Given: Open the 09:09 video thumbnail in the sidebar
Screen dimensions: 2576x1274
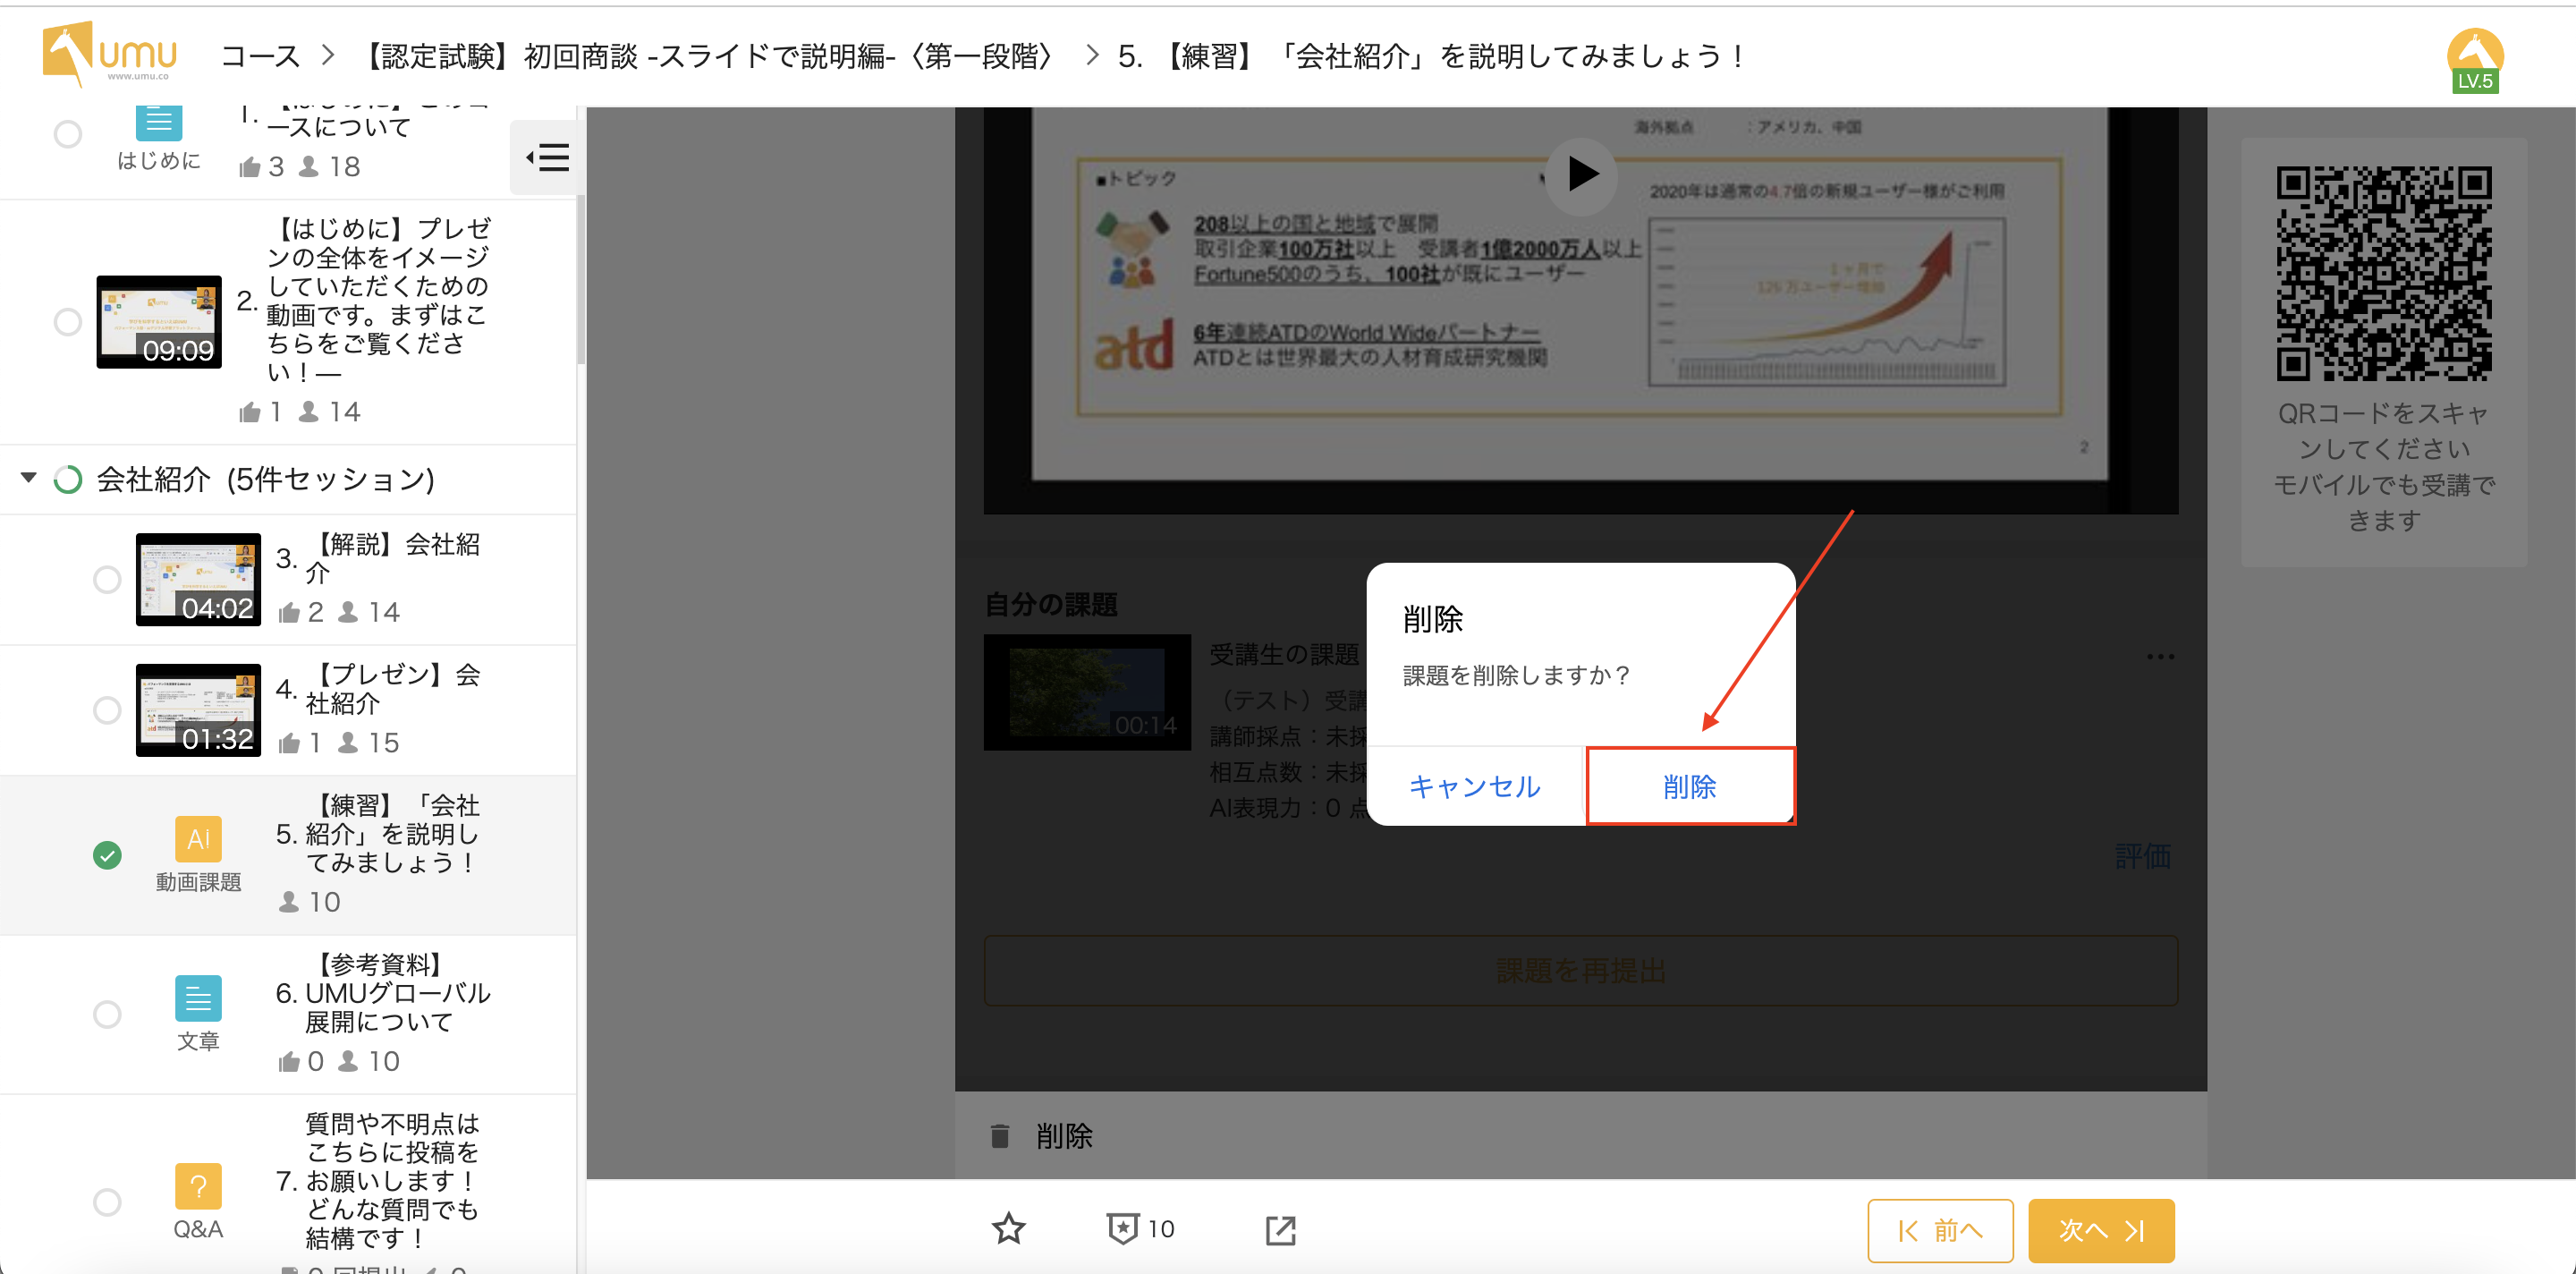Looking at the screenshot, I should tap(159, 322).
